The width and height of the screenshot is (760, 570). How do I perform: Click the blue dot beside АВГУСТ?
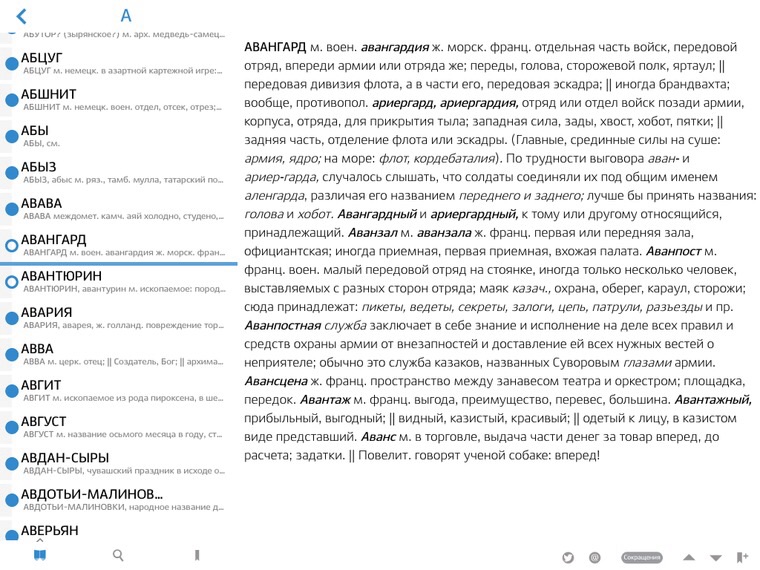[x=12, y=428]
